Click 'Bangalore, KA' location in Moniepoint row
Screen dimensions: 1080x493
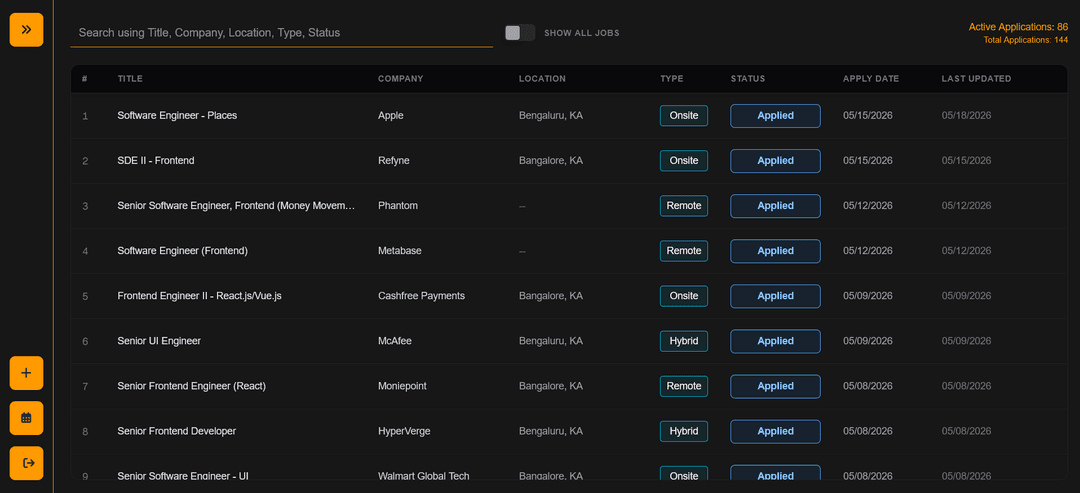click(551, 386)
